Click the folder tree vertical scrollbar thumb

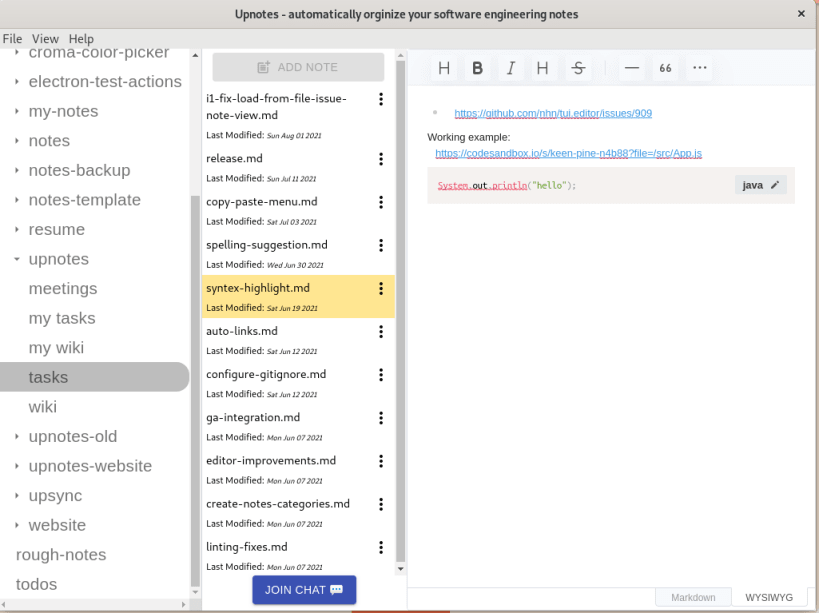(195, 392)
